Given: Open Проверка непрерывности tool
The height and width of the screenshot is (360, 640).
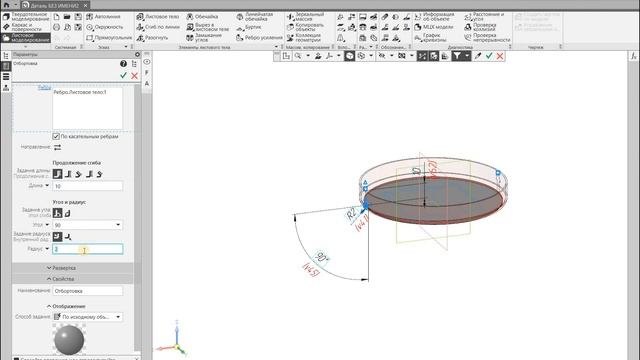Looking at the screenshot, I should click(487, 38).
